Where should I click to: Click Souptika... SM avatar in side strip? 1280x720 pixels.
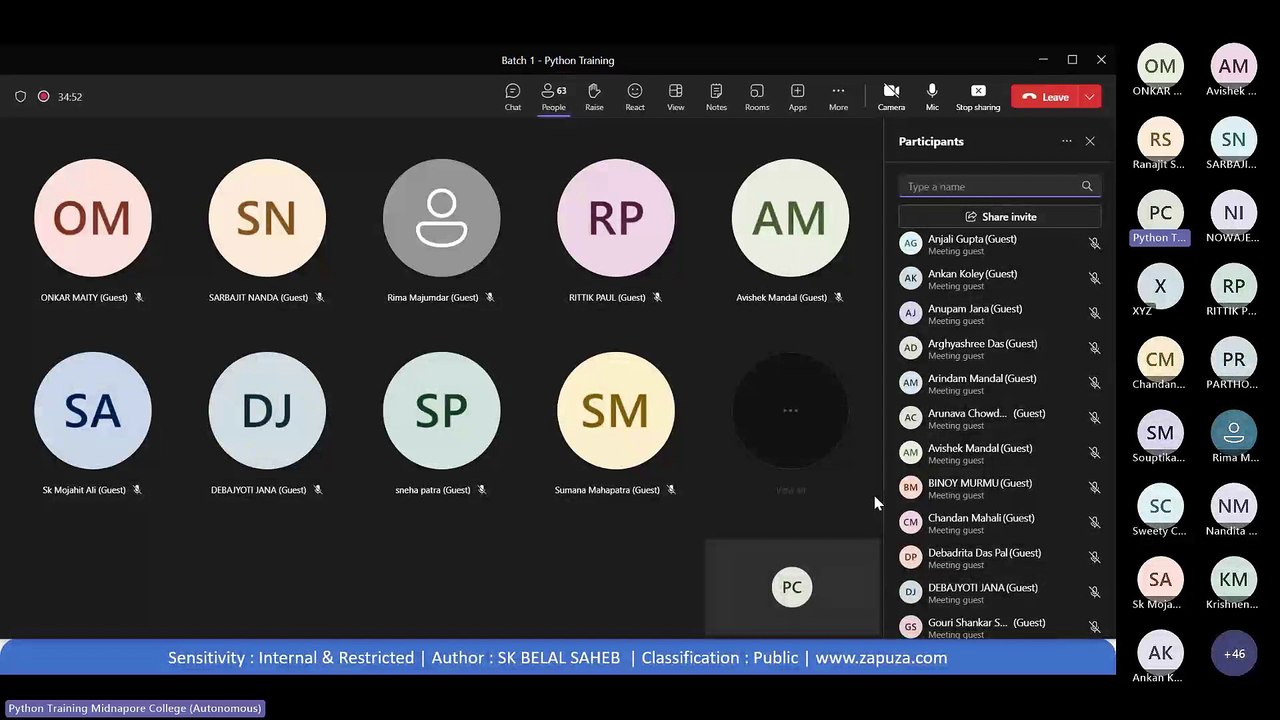(1160, 433)
